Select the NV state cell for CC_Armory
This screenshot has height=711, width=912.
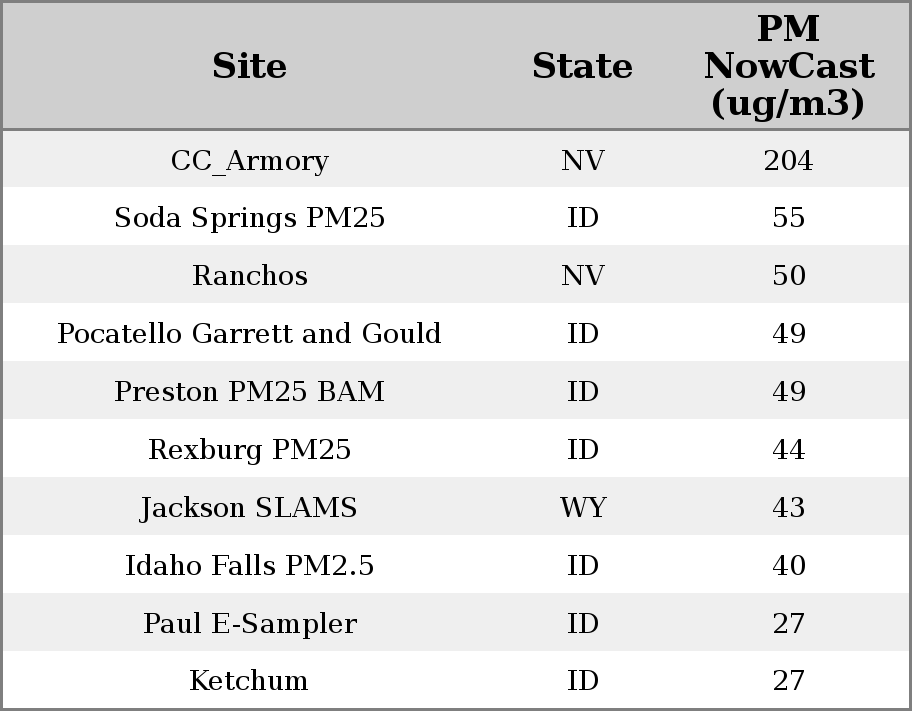[x=582, y=161]
